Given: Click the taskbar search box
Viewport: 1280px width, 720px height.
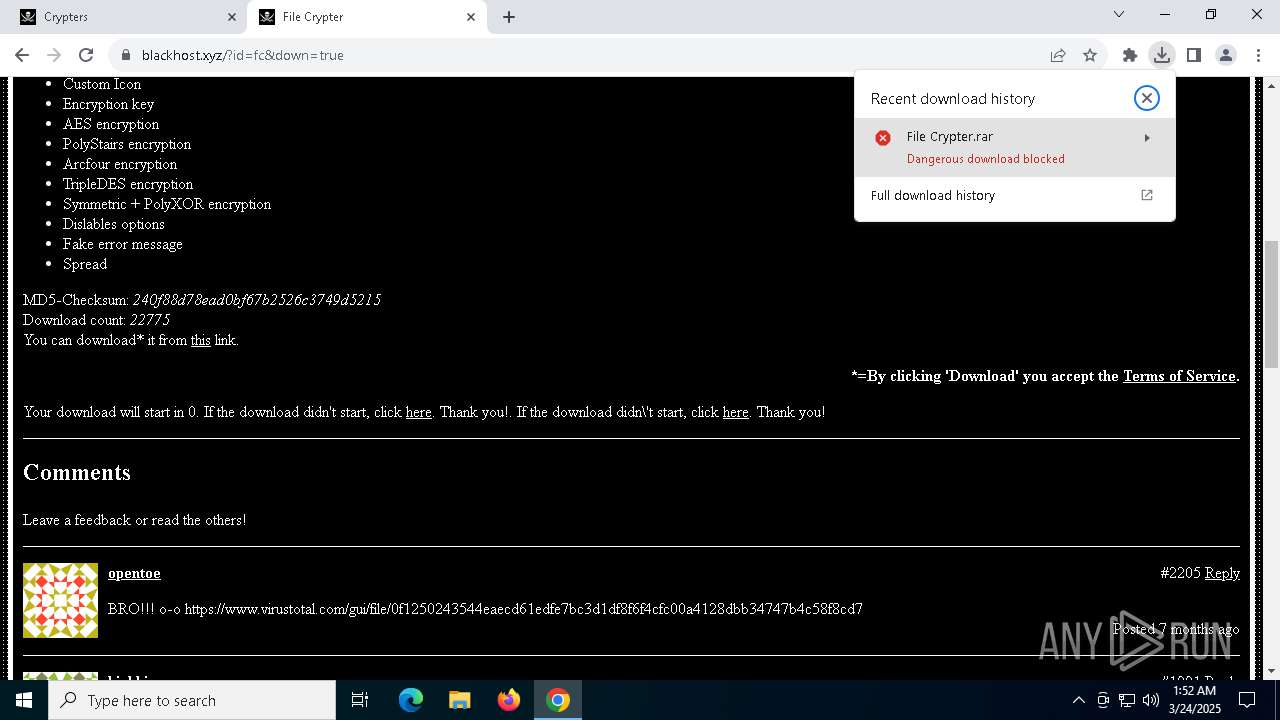Looking at the screenshot, I should pos(192,700).
